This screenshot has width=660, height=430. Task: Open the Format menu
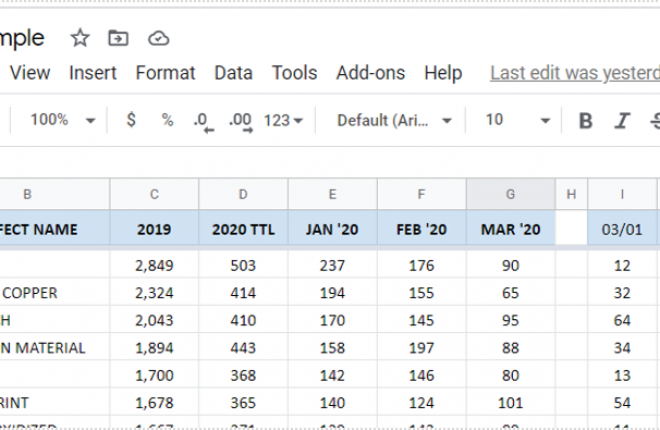pyautogui.click(x=165, y=73)
